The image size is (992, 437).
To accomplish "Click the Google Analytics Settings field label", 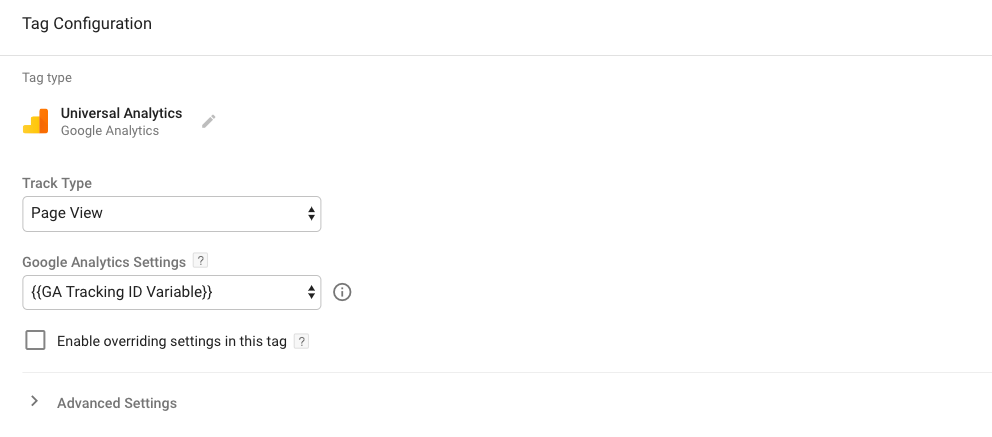I will (104, 262).
